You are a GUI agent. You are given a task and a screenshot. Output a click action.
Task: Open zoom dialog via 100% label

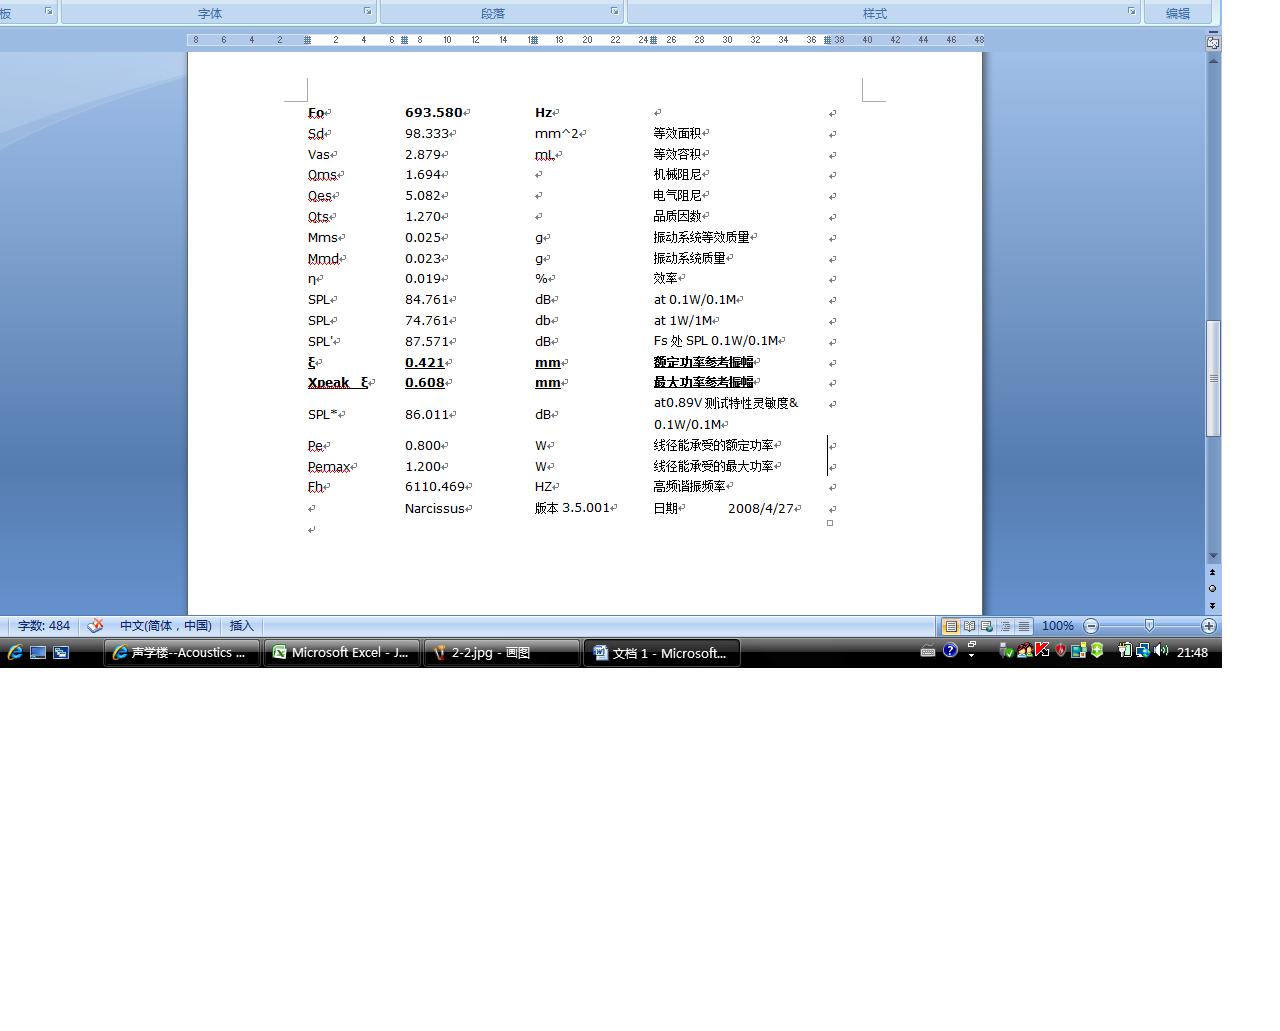click(x=1057, y=626)
